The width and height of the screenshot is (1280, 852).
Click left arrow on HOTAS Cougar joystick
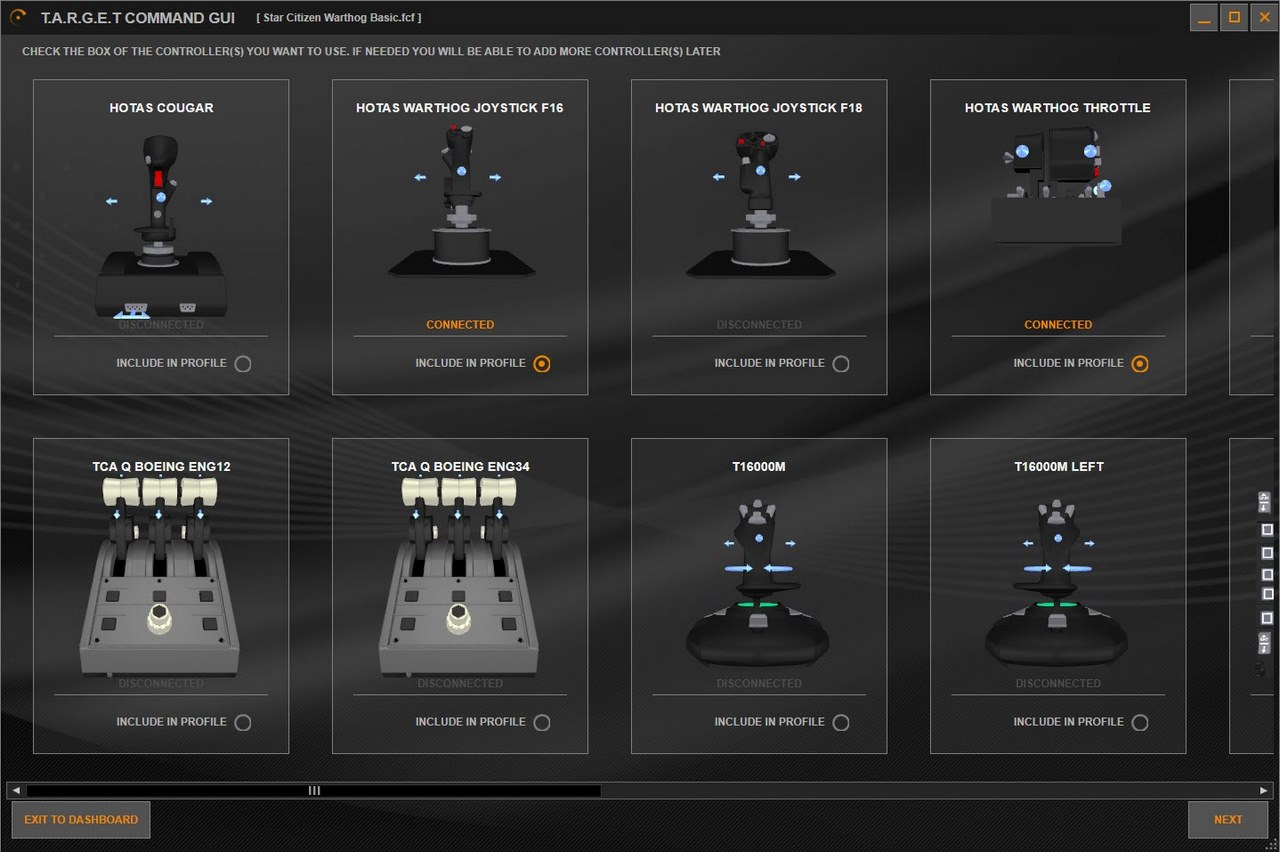[111, 201]
